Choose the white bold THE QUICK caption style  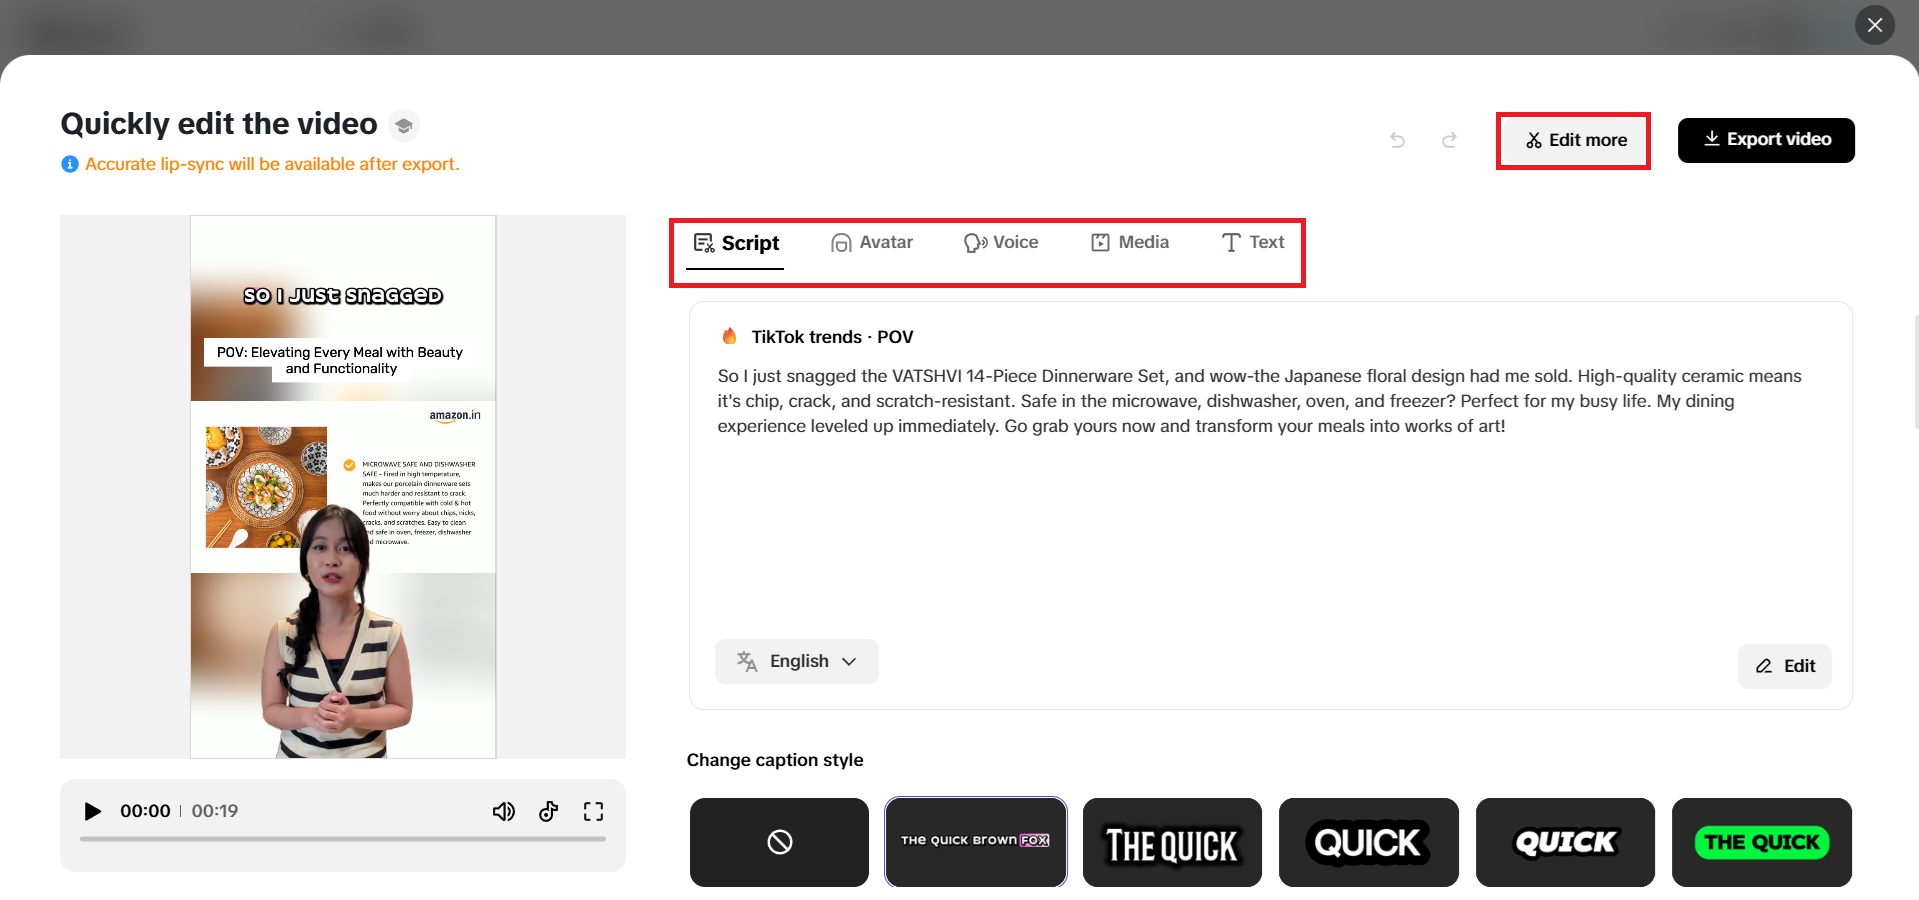1171,842
